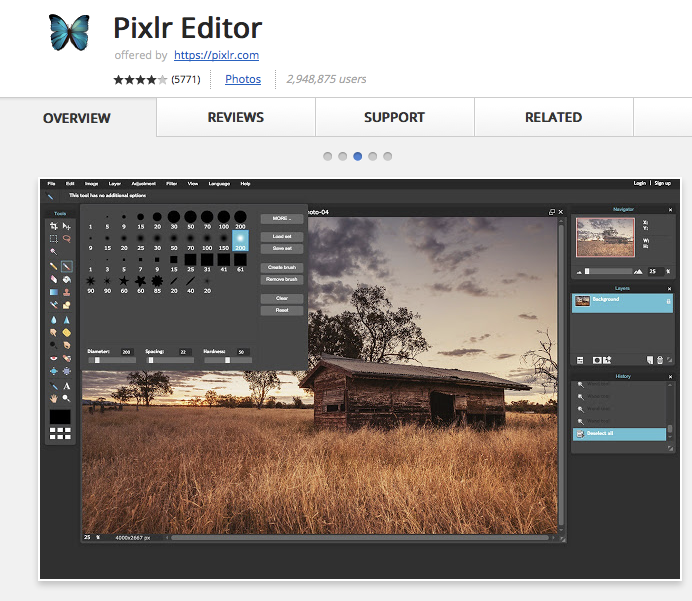This screenshot has width=692, height=601.
Task: Select the Bloat tool
Action: click(54, 371)
